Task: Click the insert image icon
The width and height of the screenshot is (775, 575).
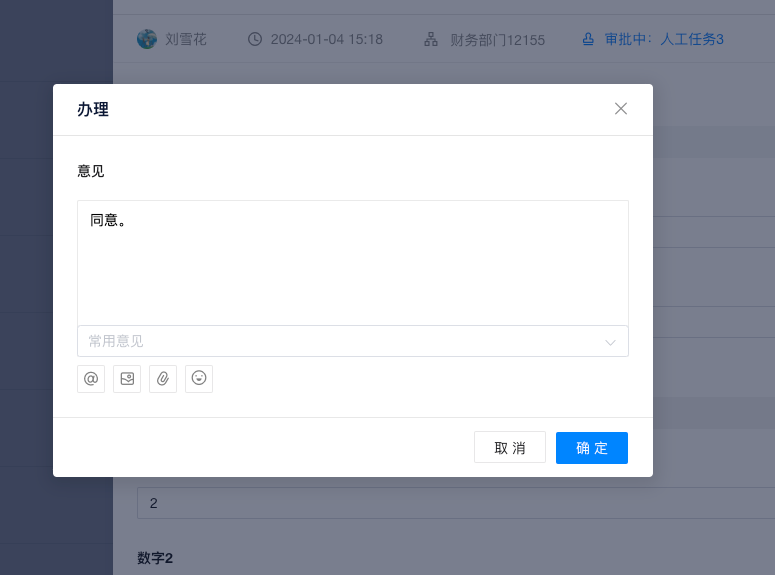Action: (x=127, y=379)
